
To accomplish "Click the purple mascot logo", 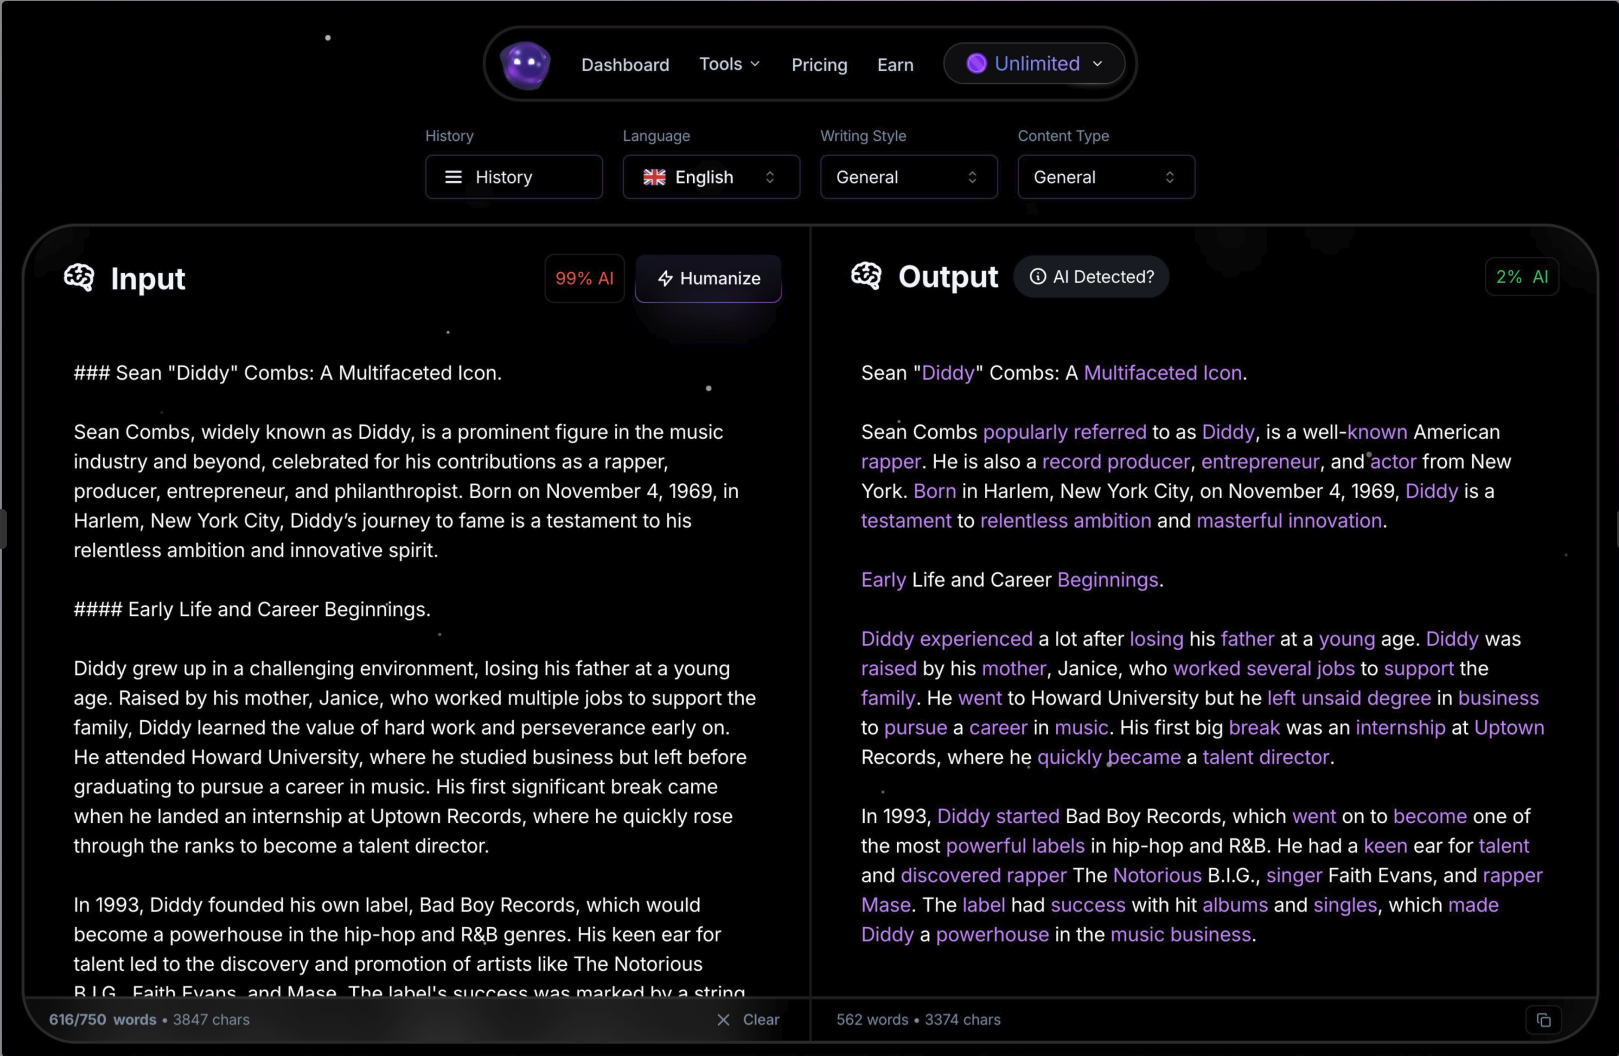I will coord(525,65).
